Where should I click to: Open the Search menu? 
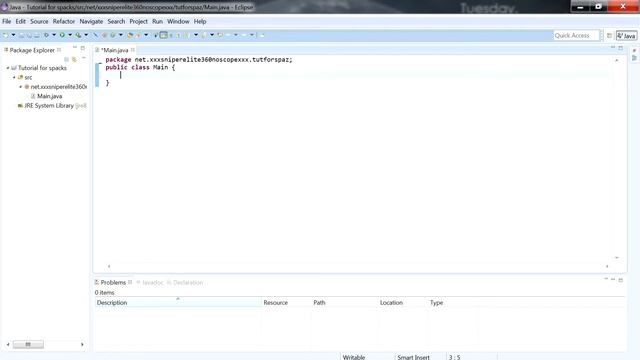pyautogui.click(x=116, y=21)
